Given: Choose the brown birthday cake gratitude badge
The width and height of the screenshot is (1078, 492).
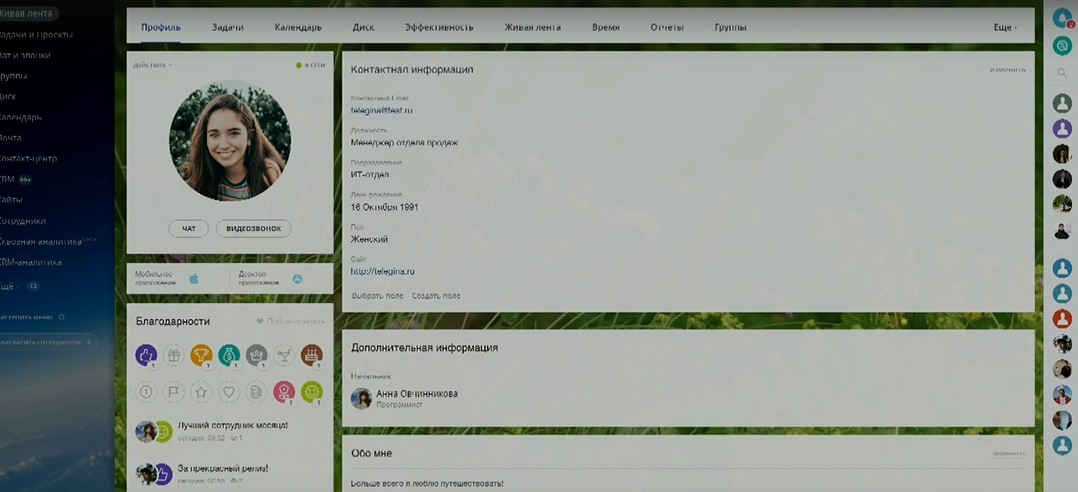Looking at the screenshot, I should [311, 355].
